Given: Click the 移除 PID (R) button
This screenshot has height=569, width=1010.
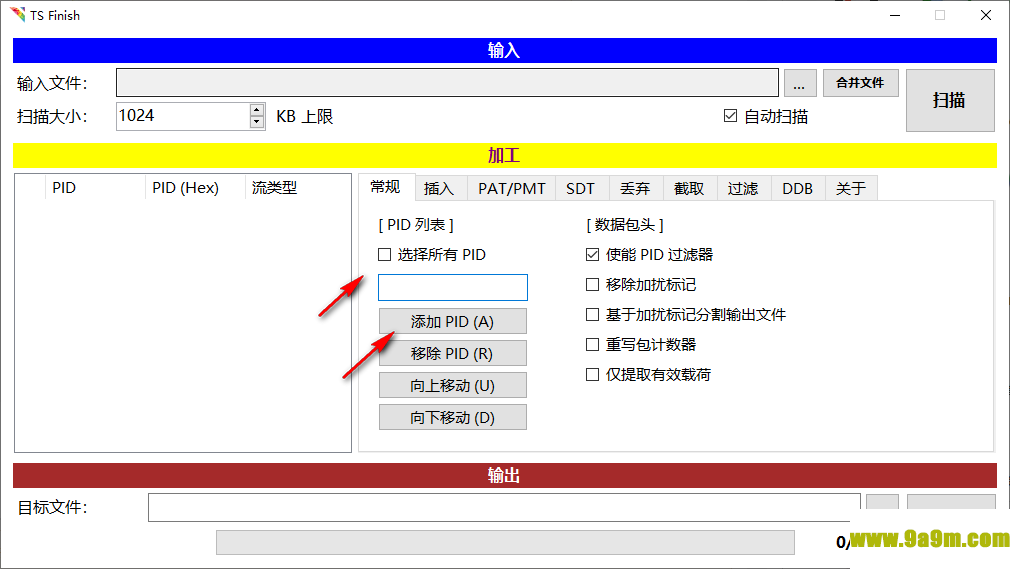Looking at the screenshot, I should pos(453,353).
